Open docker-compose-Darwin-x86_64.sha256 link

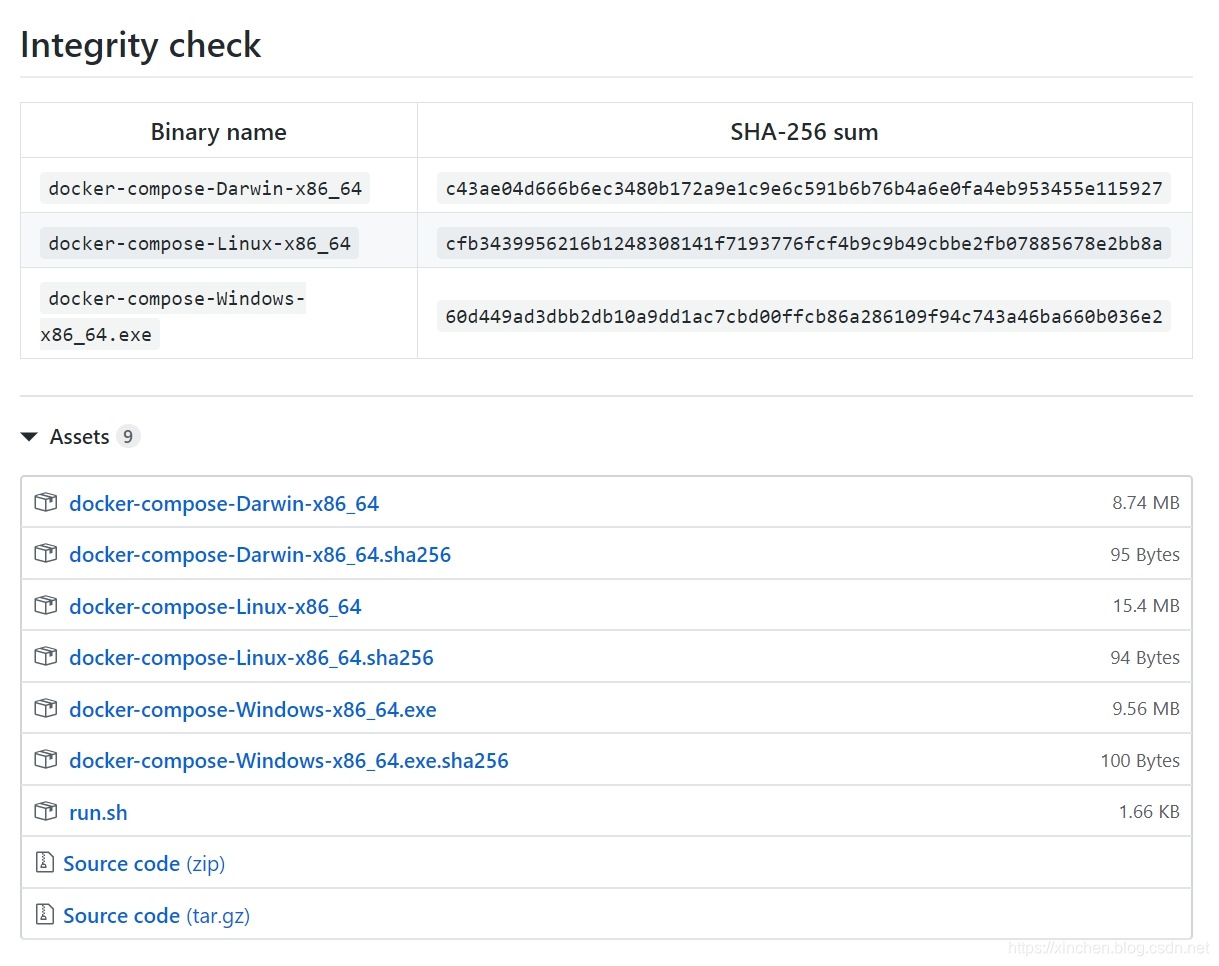[260, 554]
